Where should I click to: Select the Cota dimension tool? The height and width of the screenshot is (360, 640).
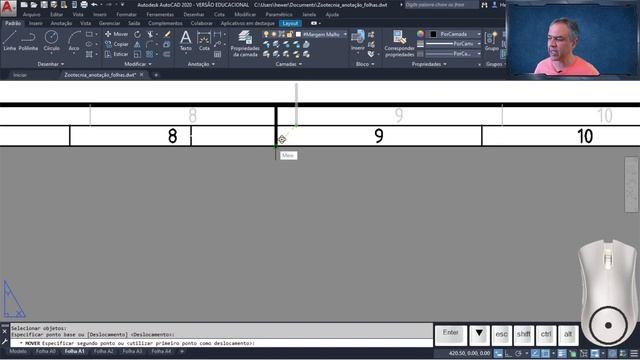click(x=204, y=40)
